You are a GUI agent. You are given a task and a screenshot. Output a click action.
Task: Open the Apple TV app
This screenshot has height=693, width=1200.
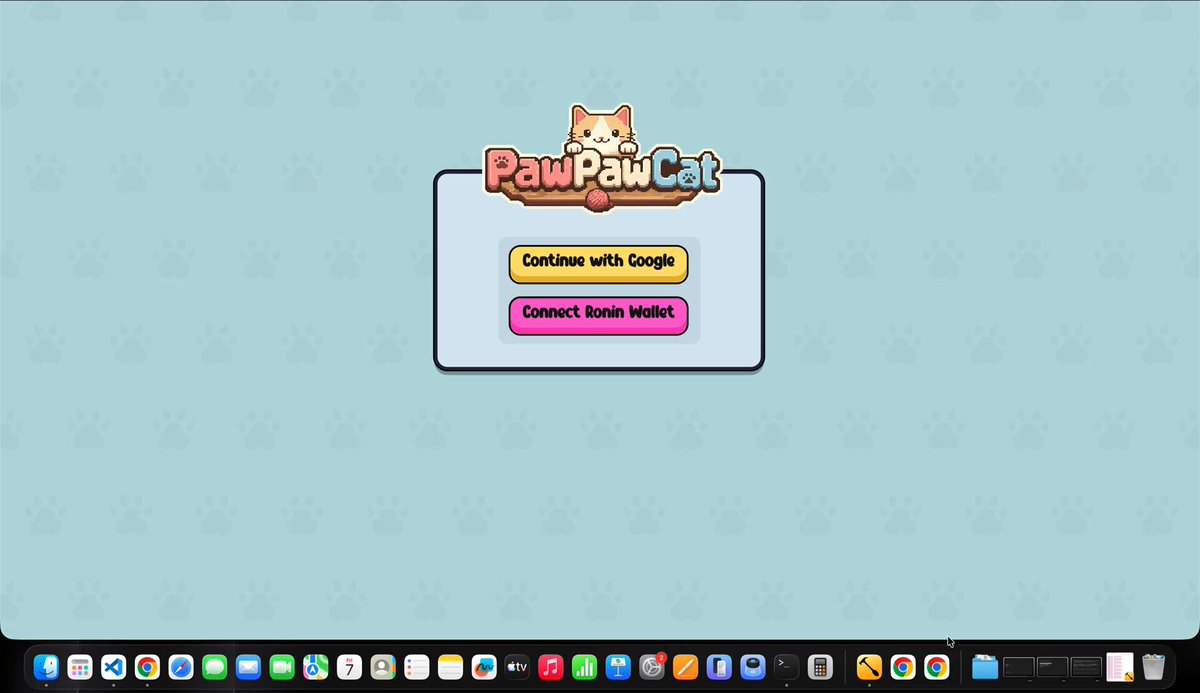[x=517, y=667]
